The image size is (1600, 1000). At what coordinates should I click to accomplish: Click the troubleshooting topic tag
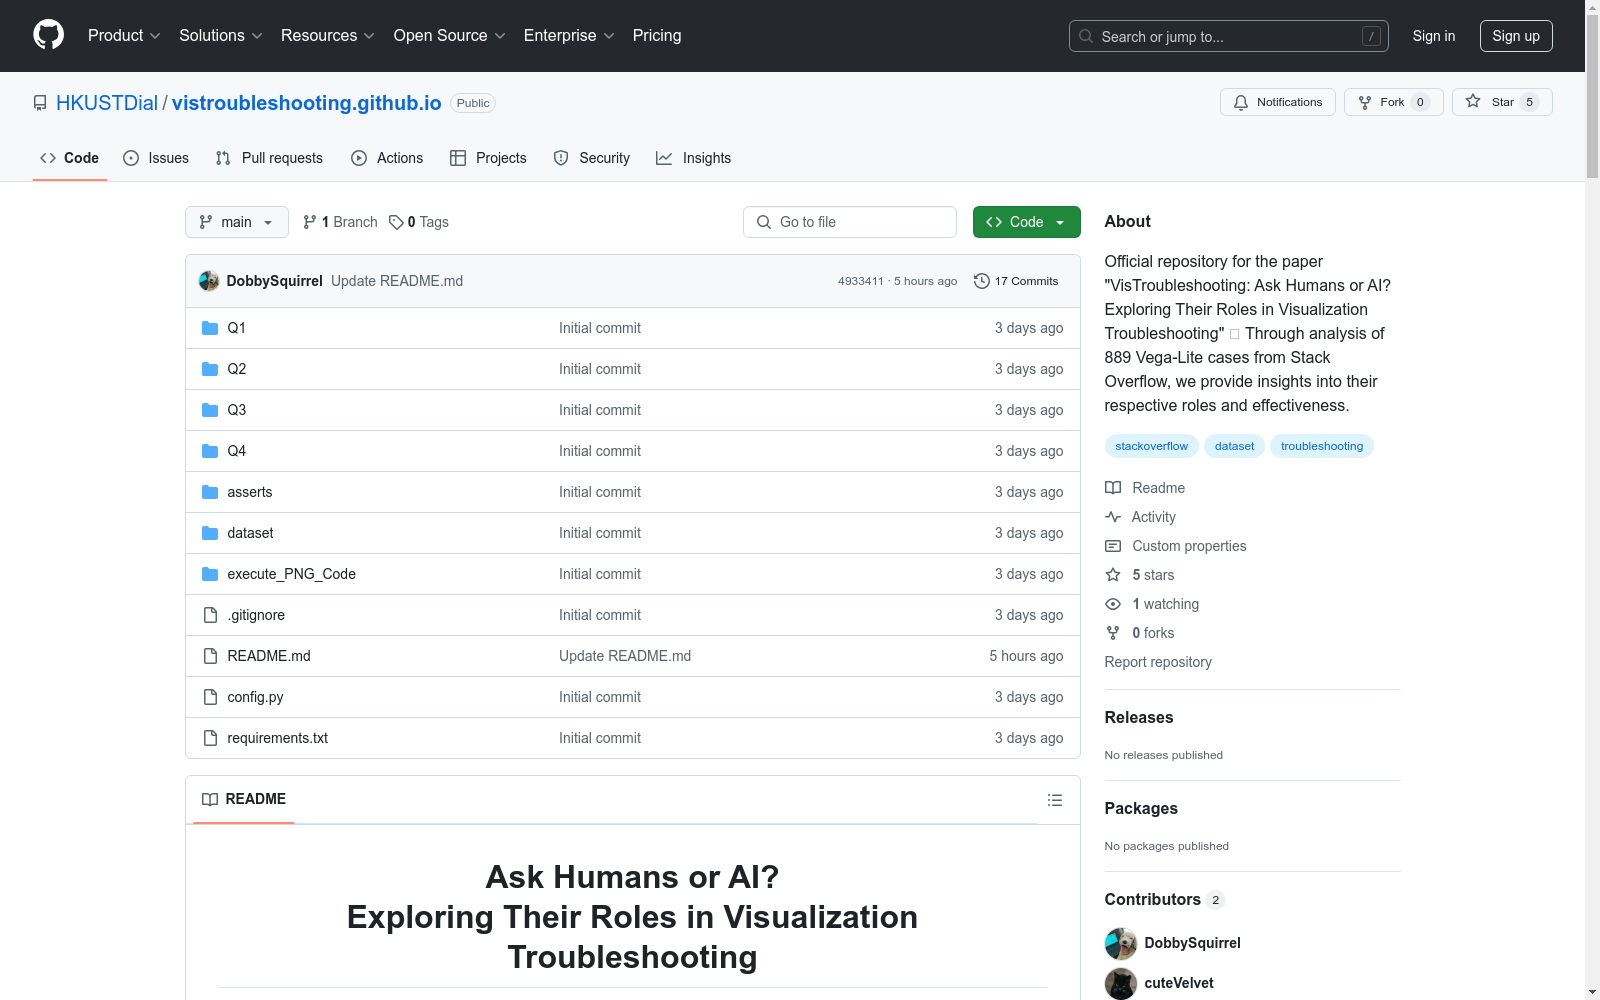[x=1322, y=446]
